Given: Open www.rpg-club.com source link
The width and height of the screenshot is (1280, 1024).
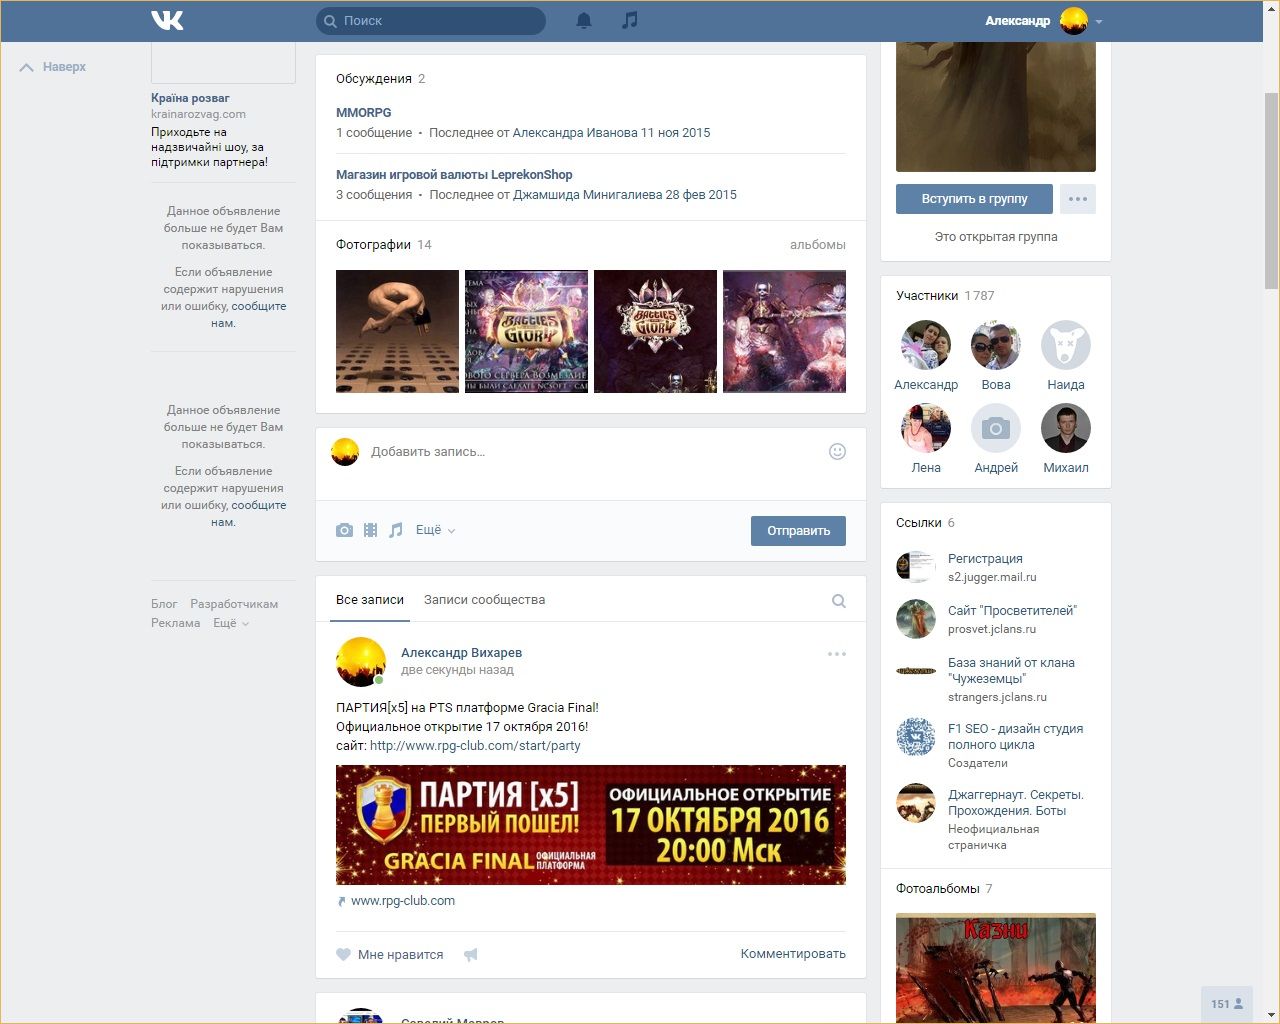Looking at the screenshot, I should (x=403, y=901).
